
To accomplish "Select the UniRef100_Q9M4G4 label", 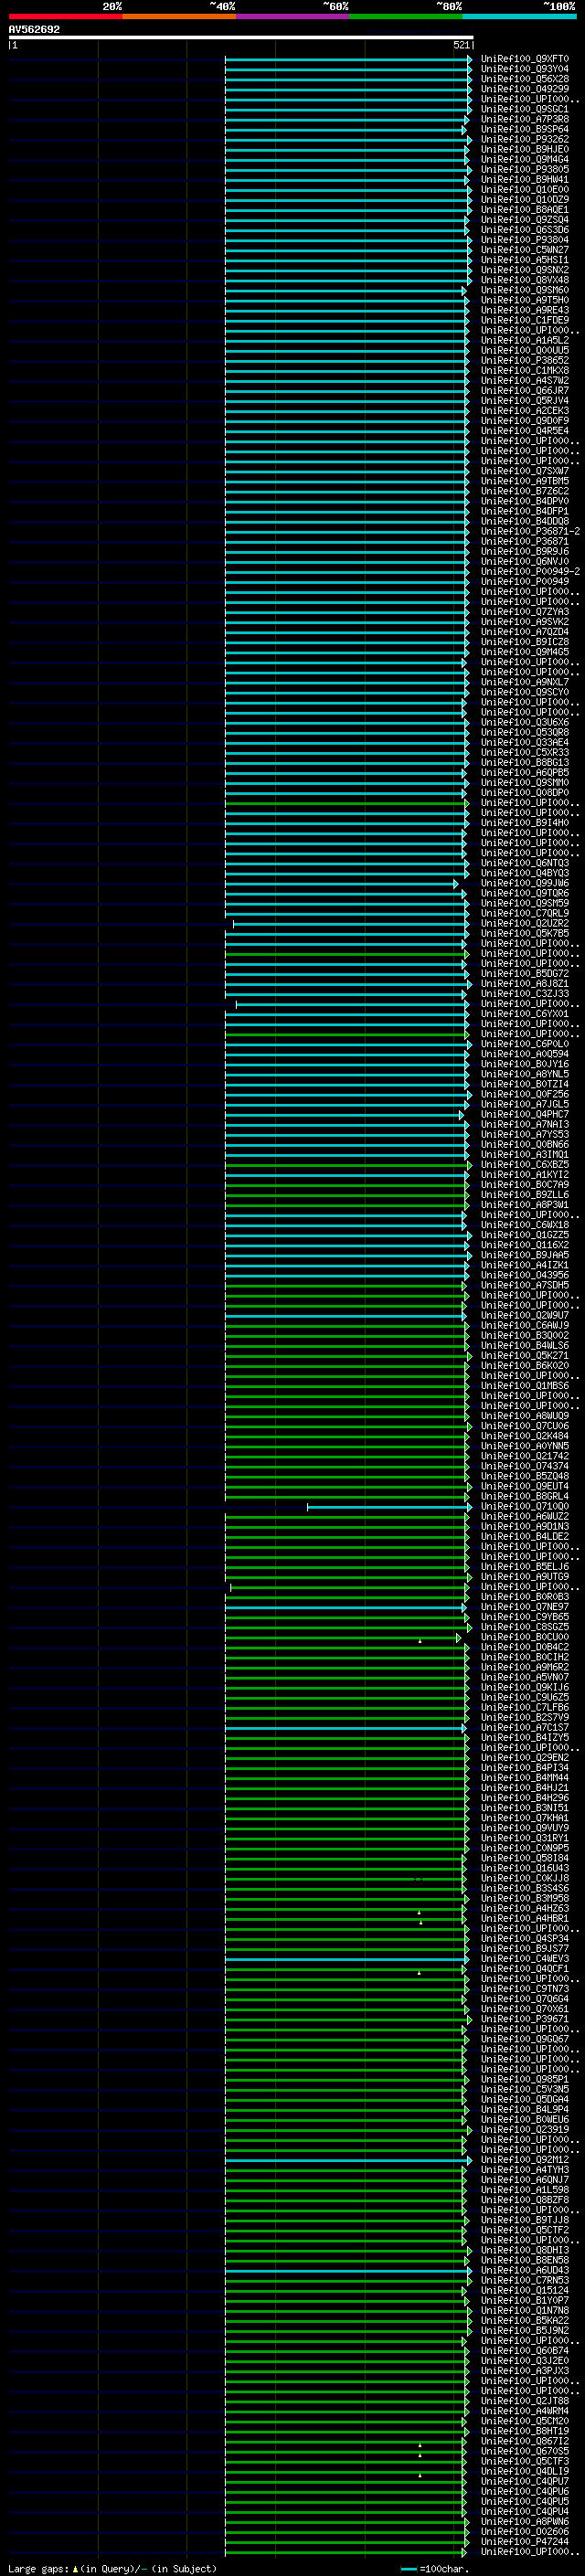I will (x=524, y=159).
